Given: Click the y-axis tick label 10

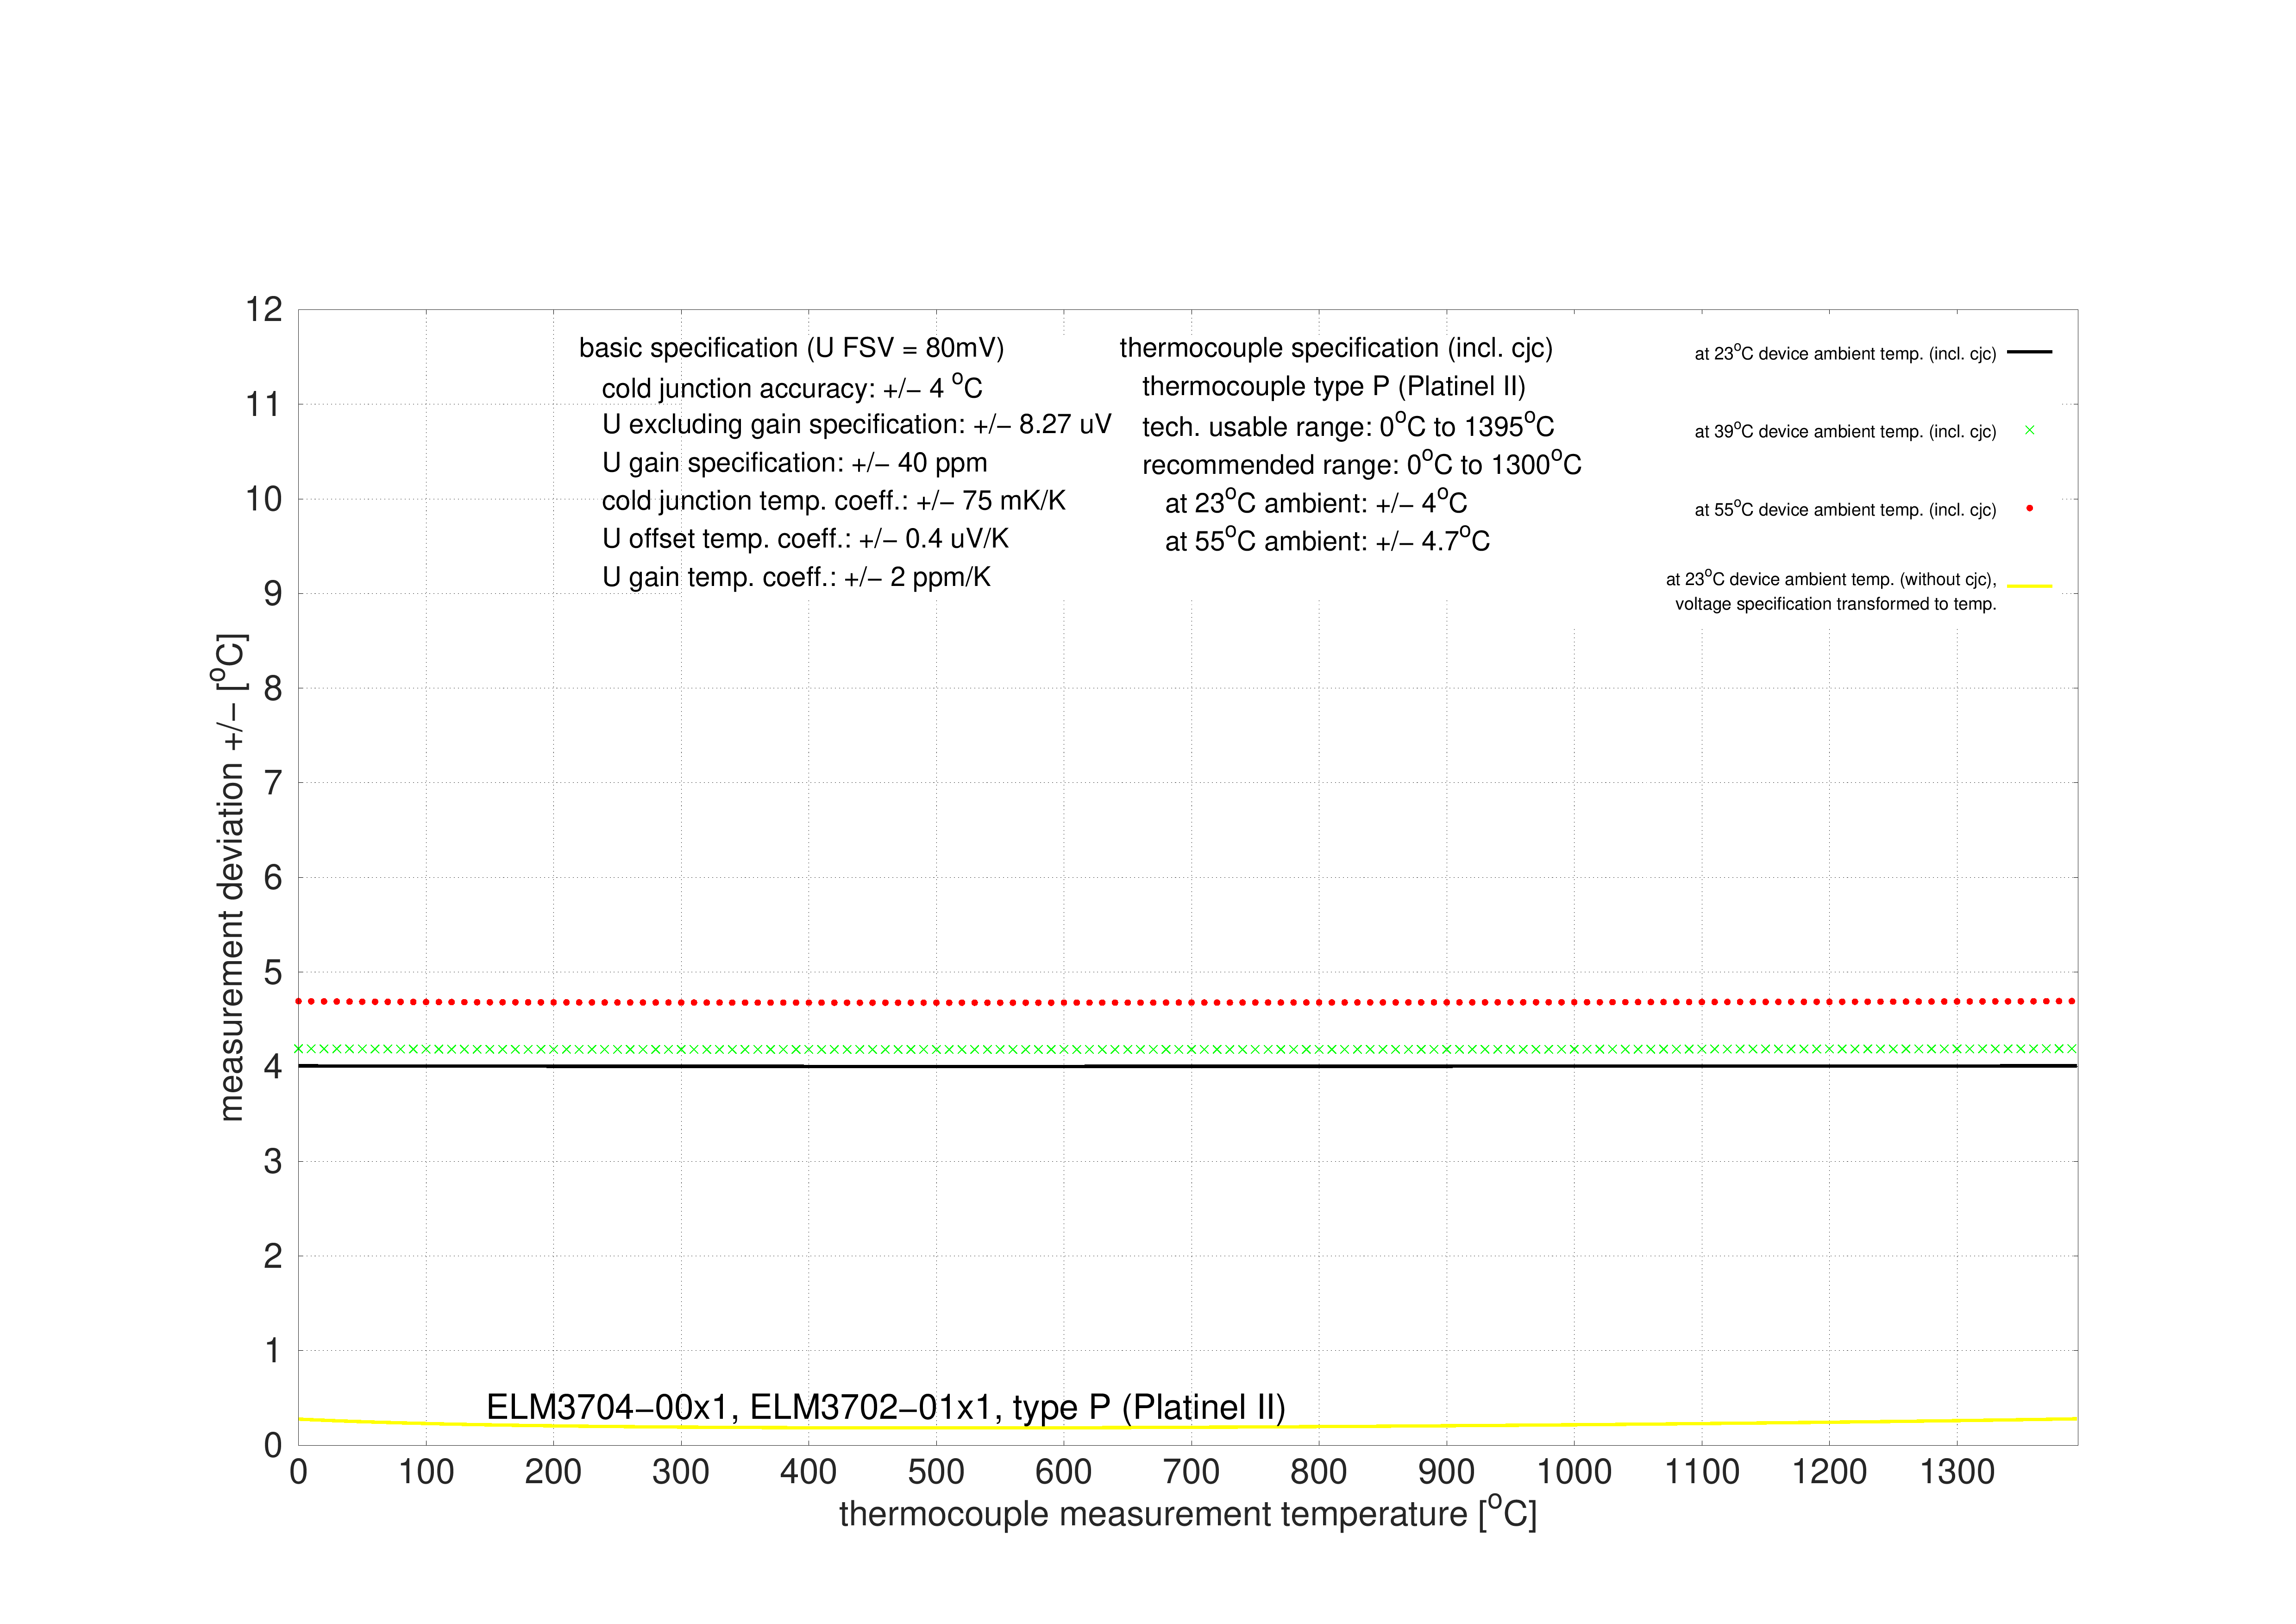Looking at the screenshot, I should 264,499.
